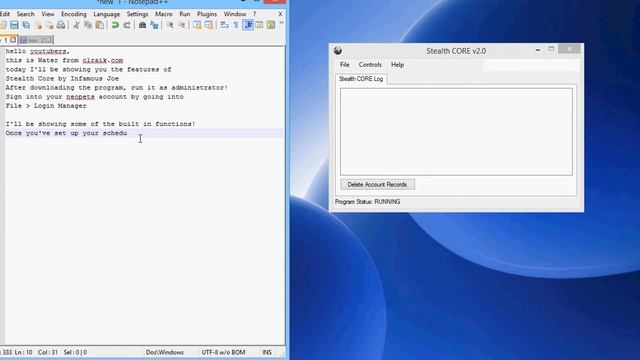Switch to the new 2 tab
The width and height of the screenshot is (640, 360).
tap(36, 40)
